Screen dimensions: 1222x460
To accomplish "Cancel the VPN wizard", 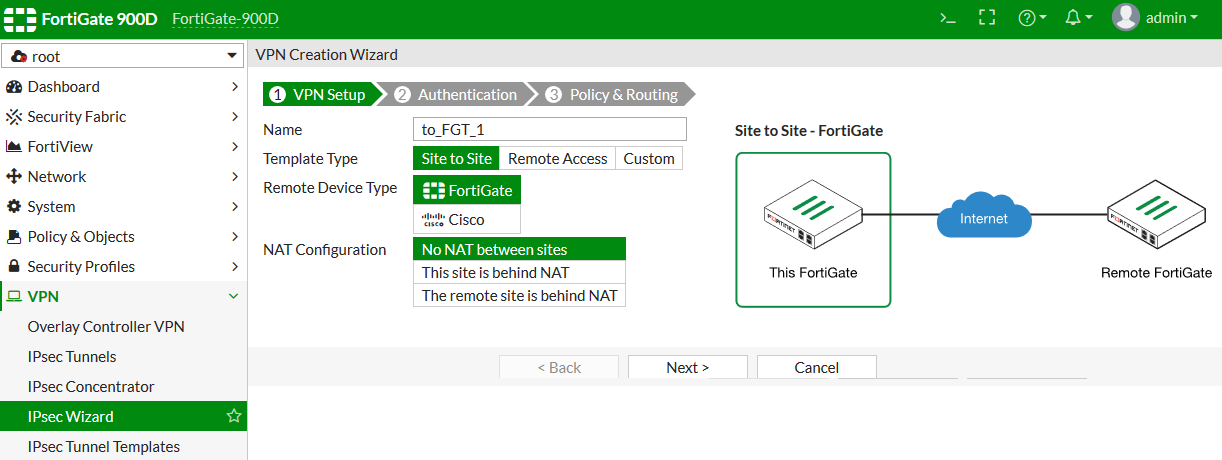I will click(x=816, y=367).
